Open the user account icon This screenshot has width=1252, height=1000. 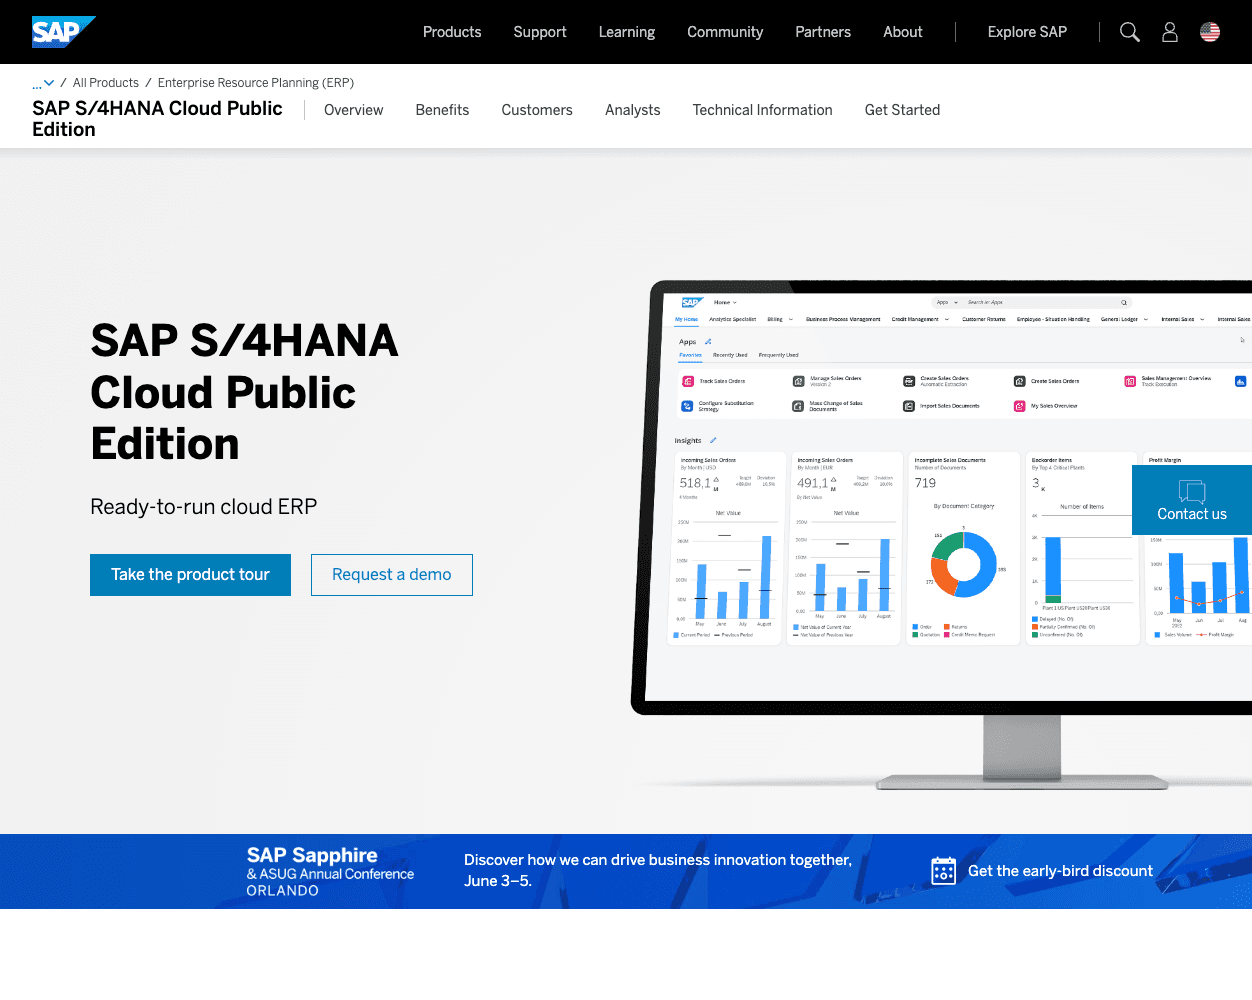click(x=1170, y=32)
